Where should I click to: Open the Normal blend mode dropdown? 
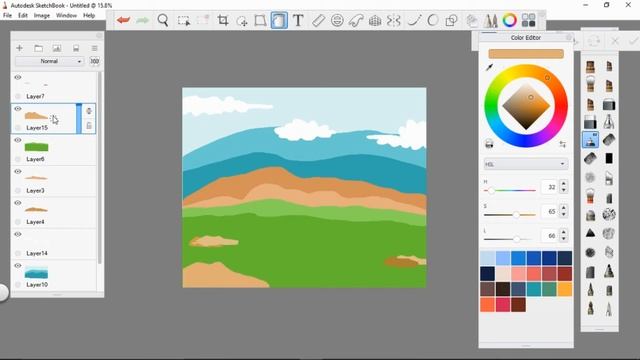tap(49, 61)
